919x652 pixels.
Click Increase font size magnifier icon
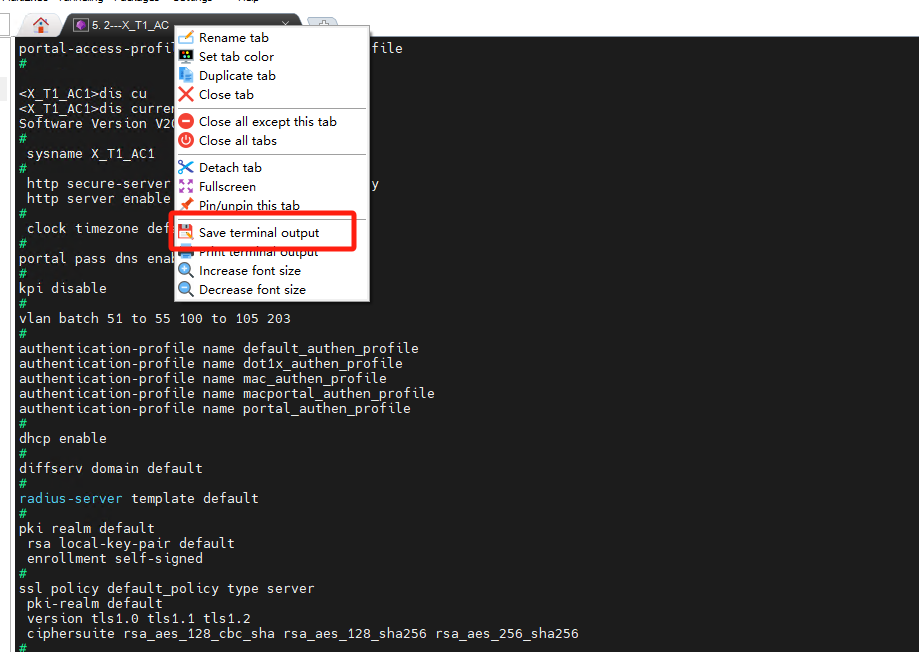186,271
